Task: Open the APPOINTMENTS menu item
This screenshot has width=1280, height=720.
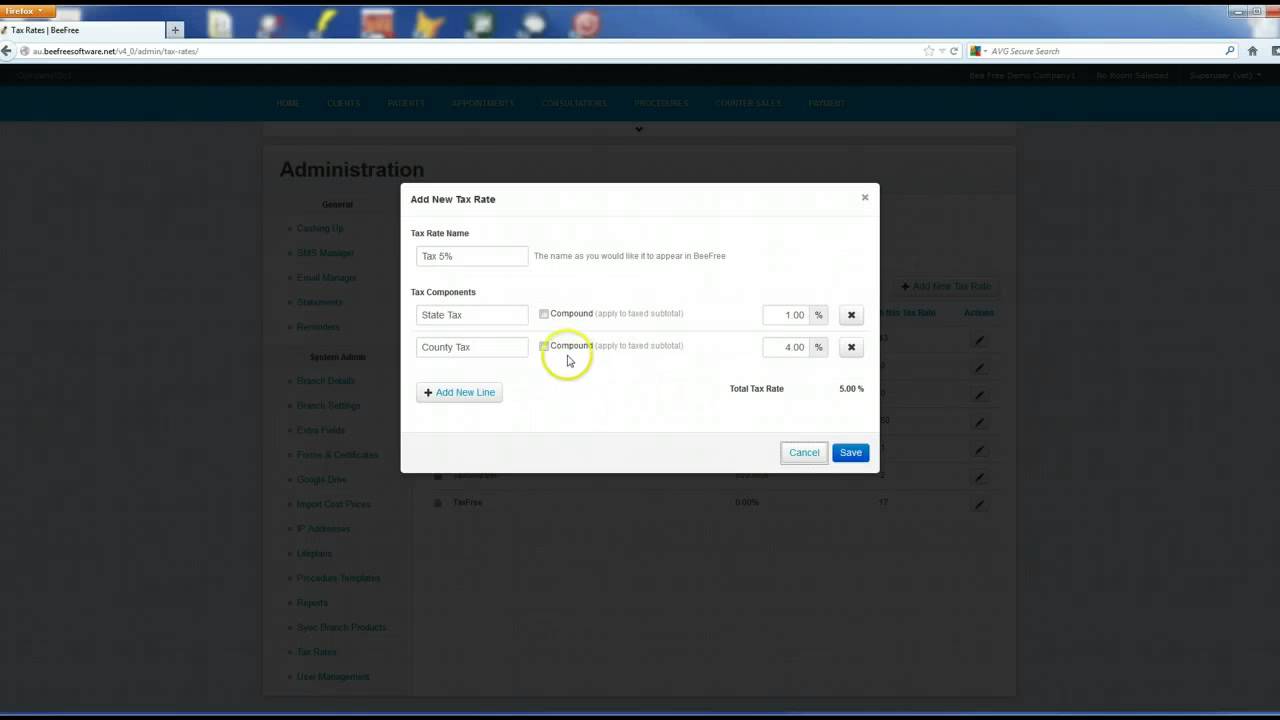Action: 483,103
